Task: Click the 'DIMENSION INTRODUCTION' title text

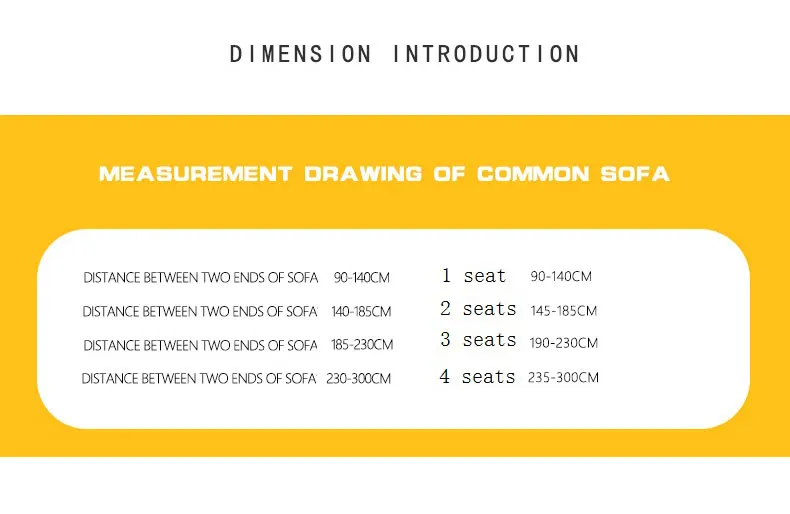Action: point(404,54)
